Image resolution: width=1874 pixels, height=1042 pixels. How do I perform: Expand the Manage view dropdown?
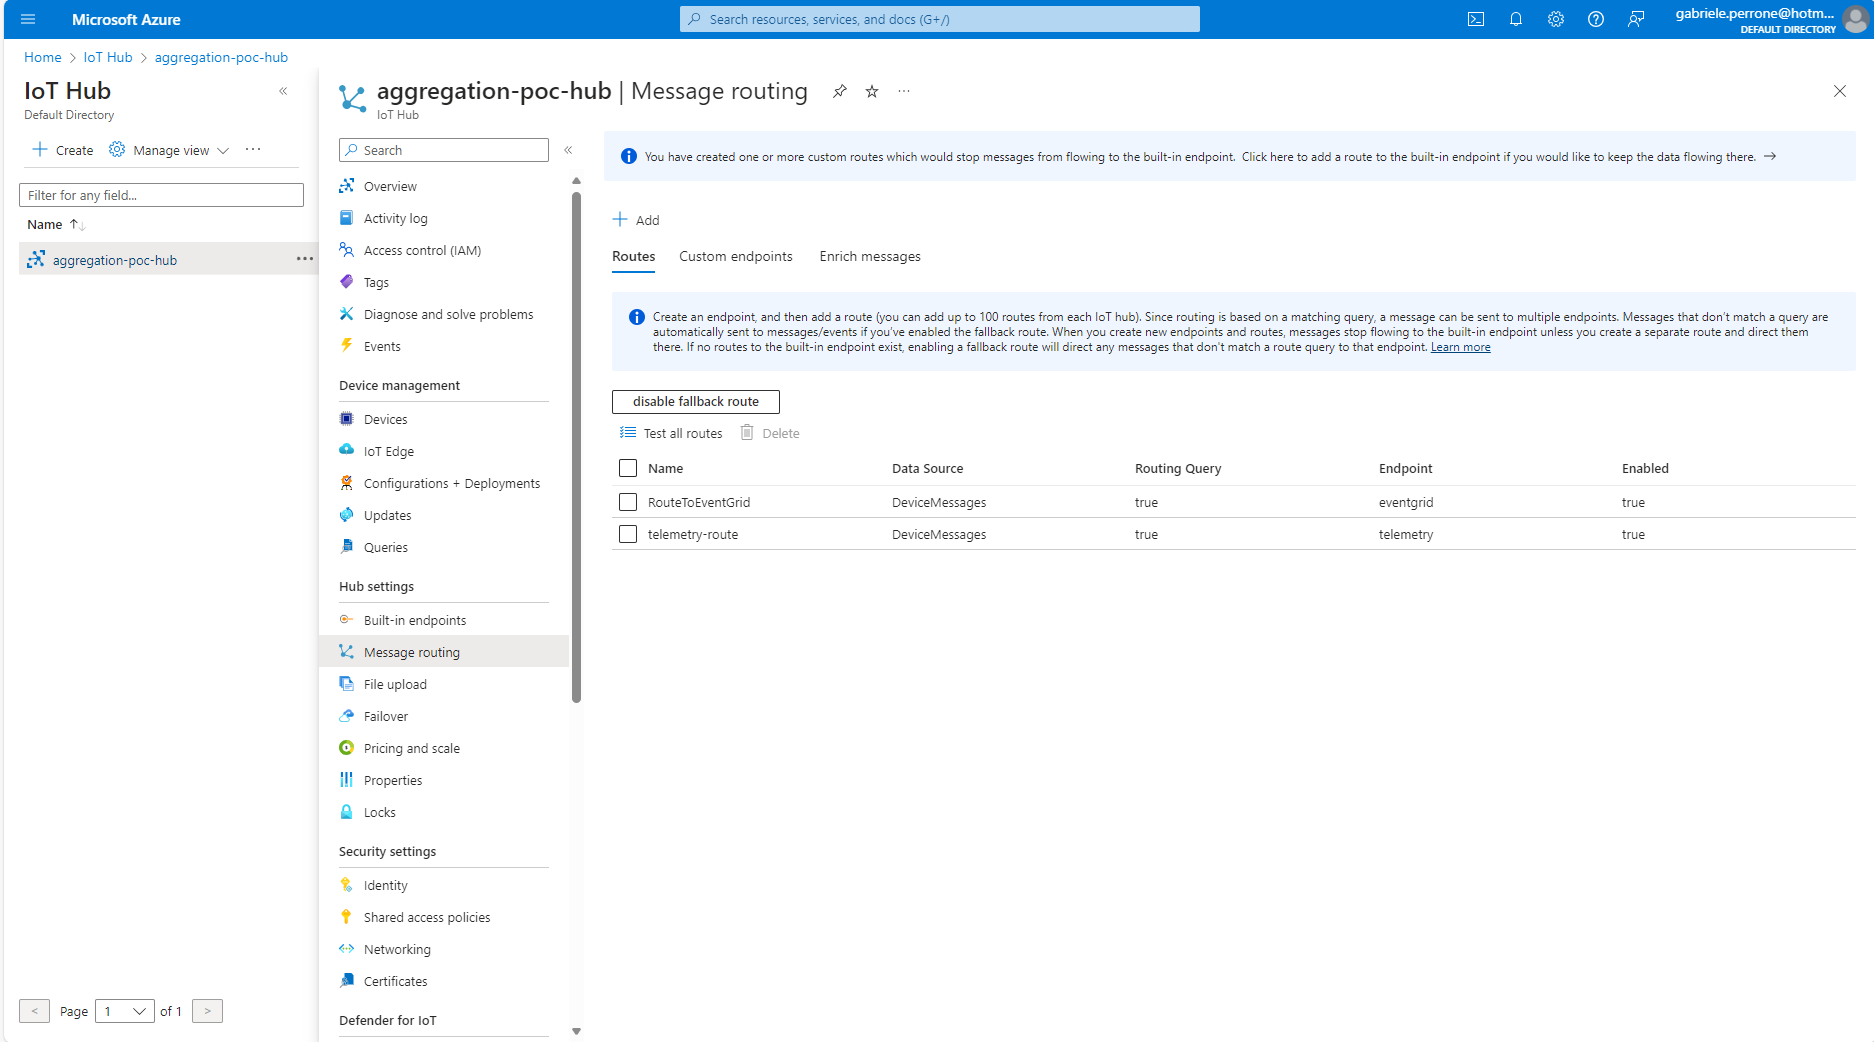point(224,150)
